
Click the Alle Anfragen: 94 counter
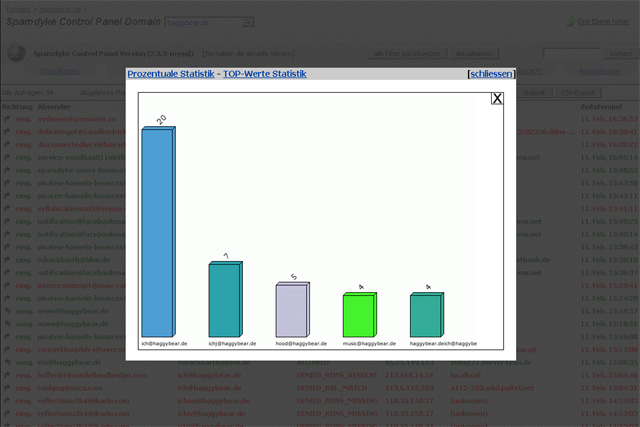28,93
